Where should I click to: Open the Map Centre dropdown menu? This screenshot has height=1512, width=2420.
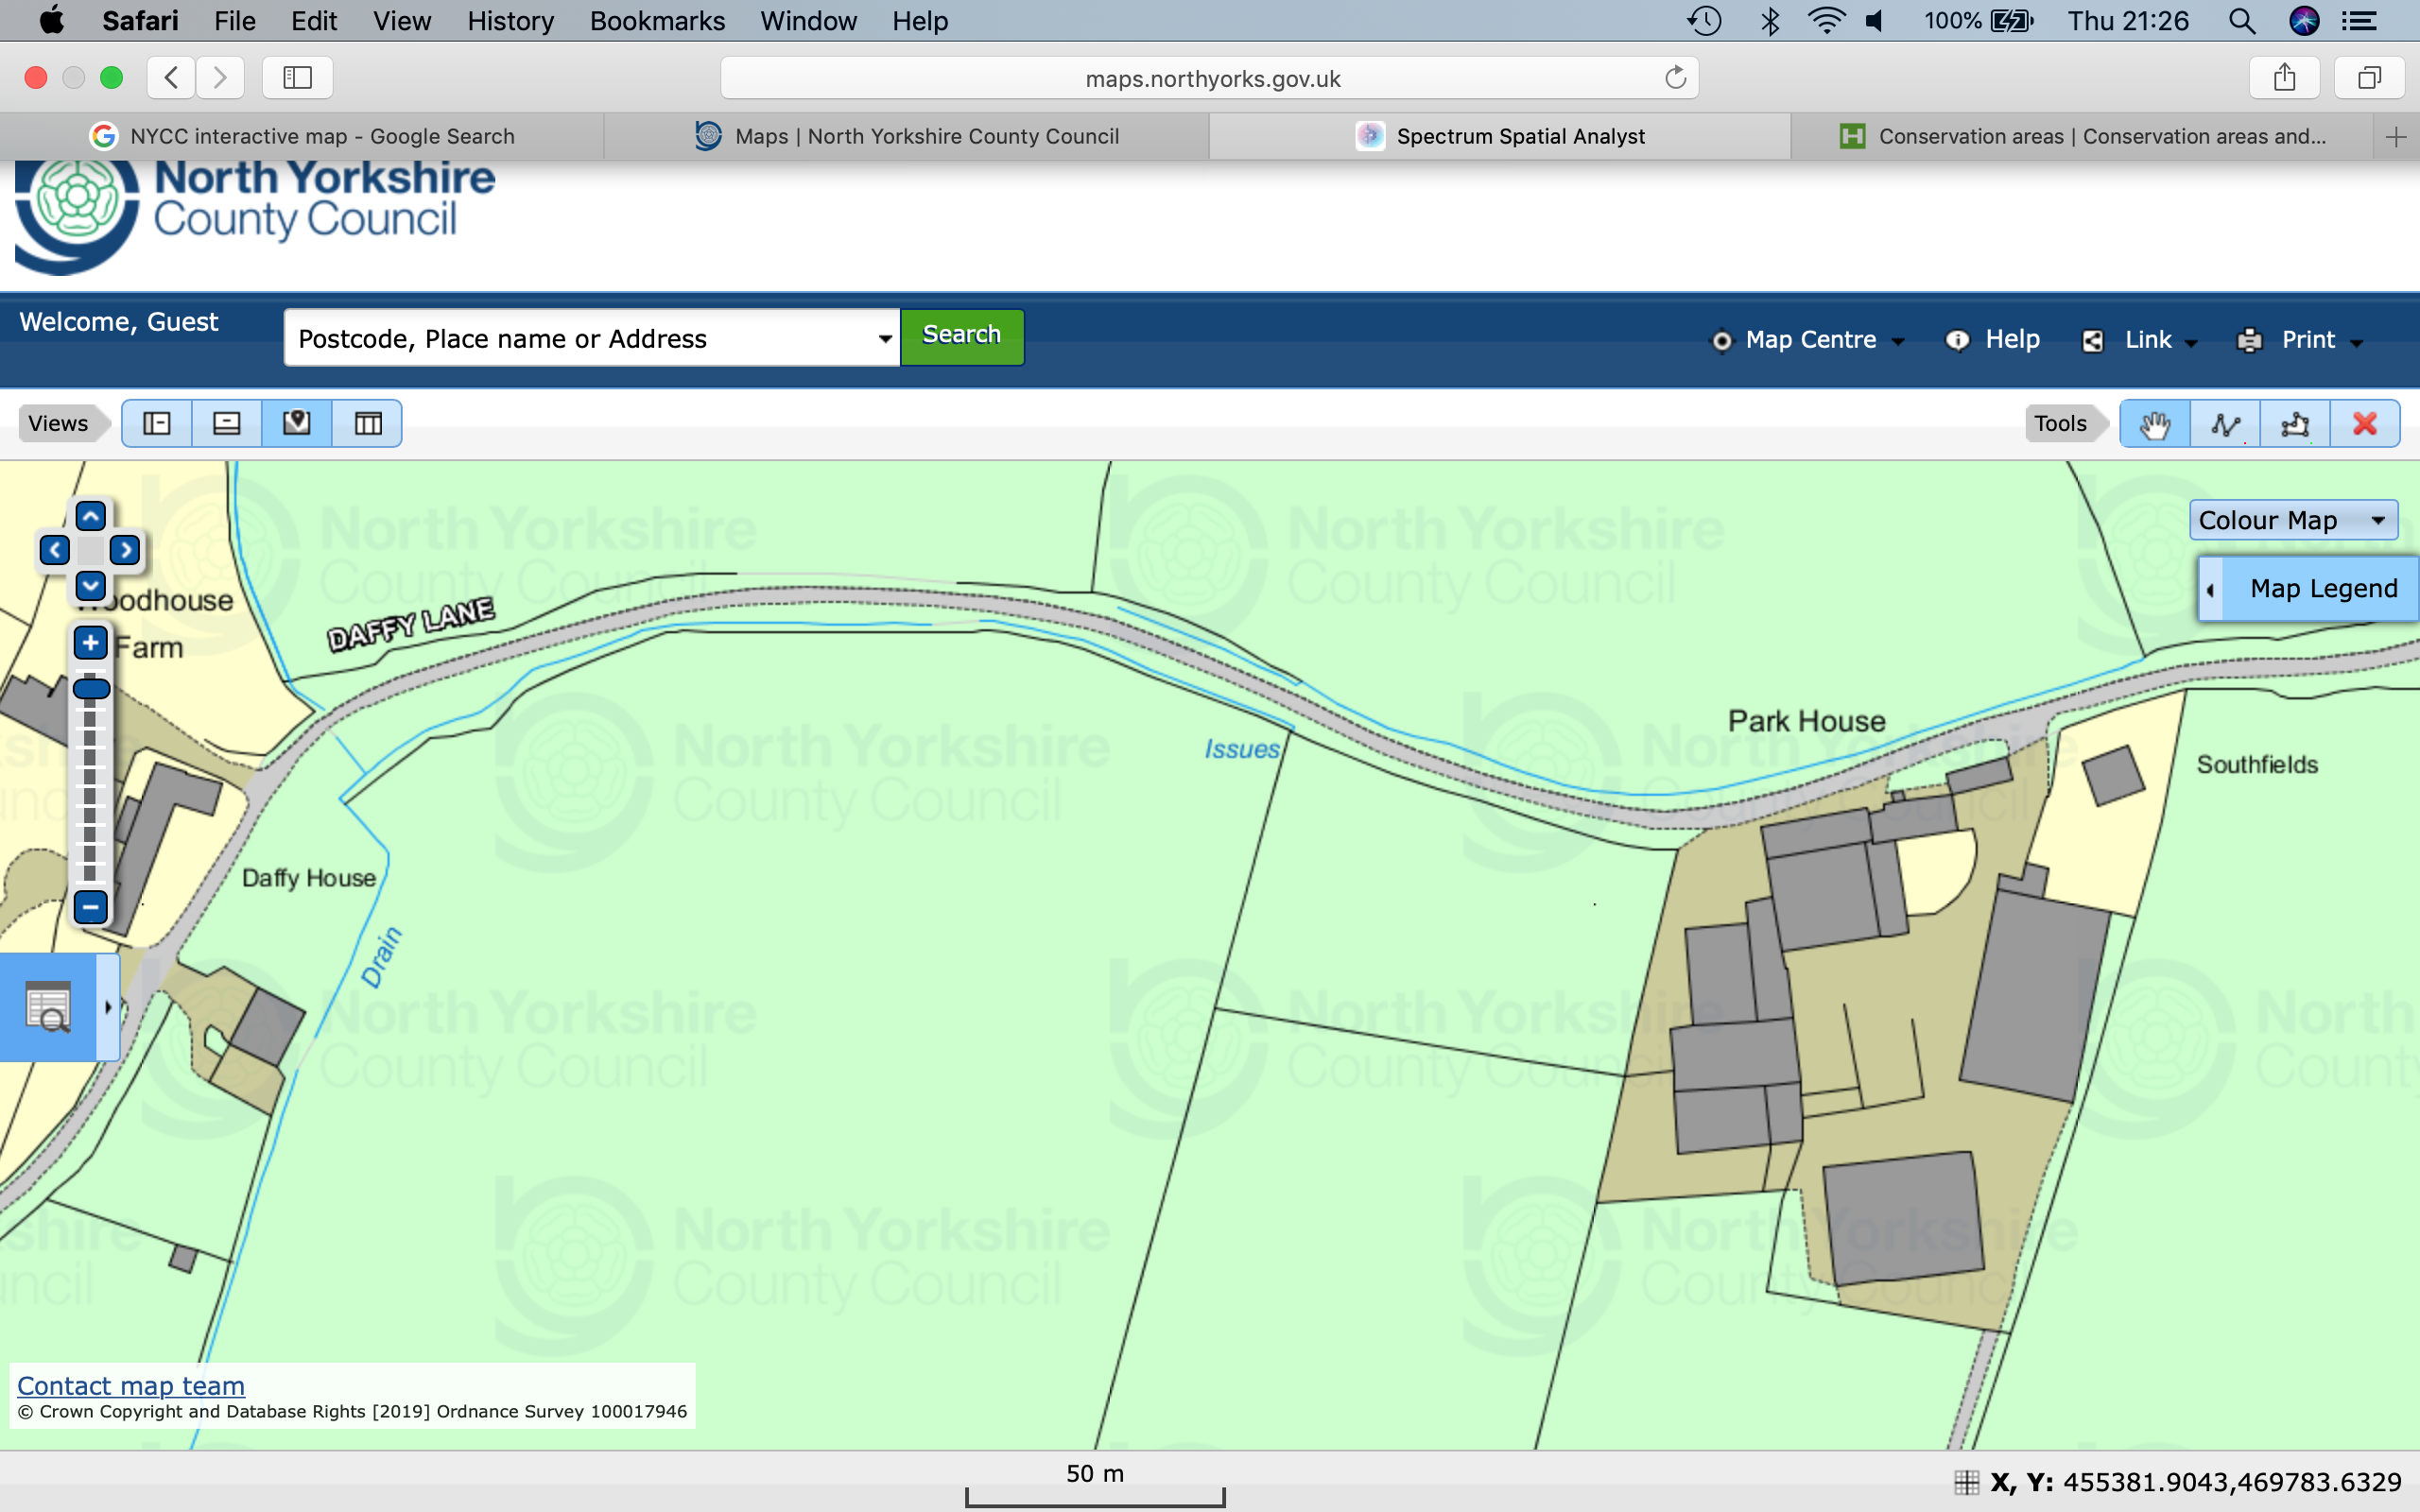tap(1810, 340)
